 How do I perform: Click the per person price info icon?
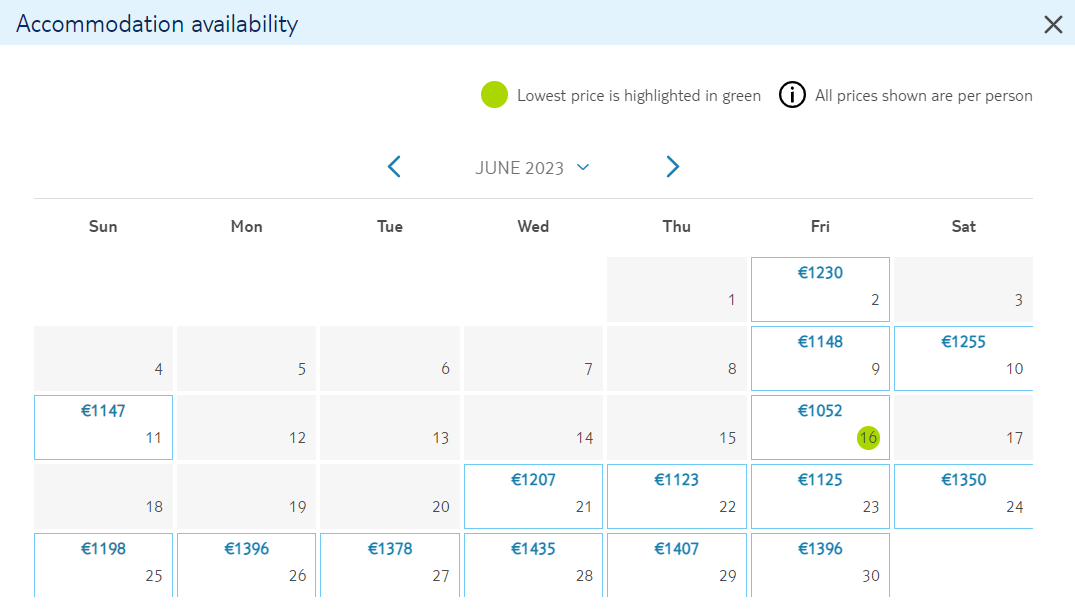pyautogui.click(x=792, y=95)
